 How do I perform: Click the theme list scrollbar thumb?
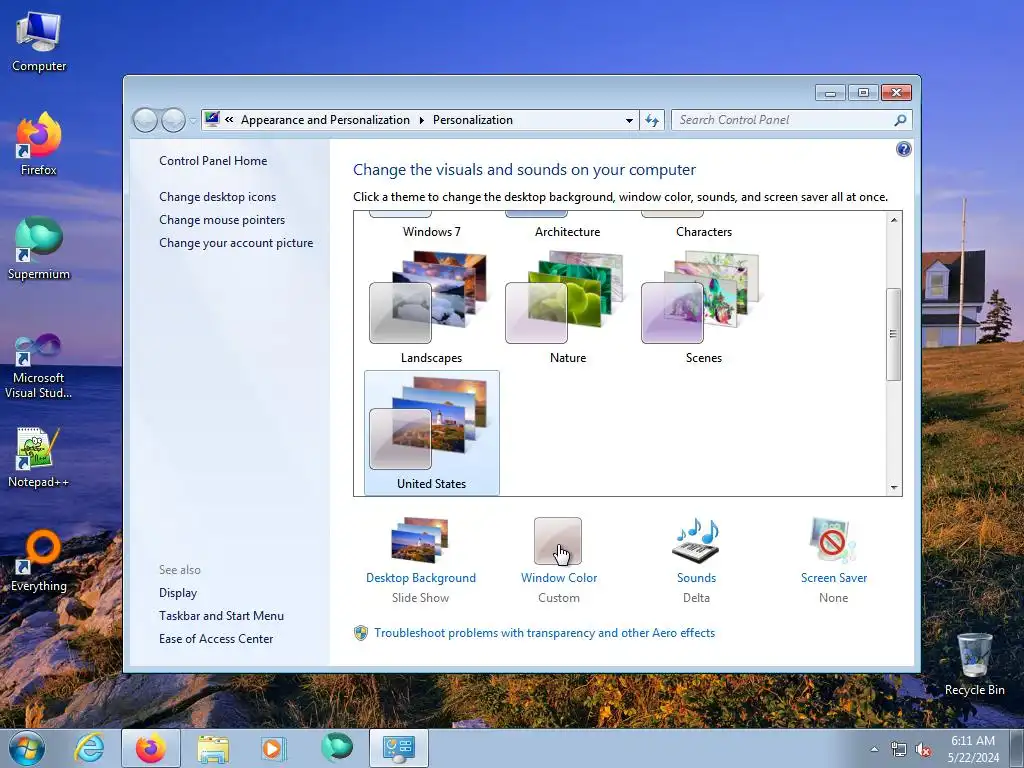tap(893, 334)
